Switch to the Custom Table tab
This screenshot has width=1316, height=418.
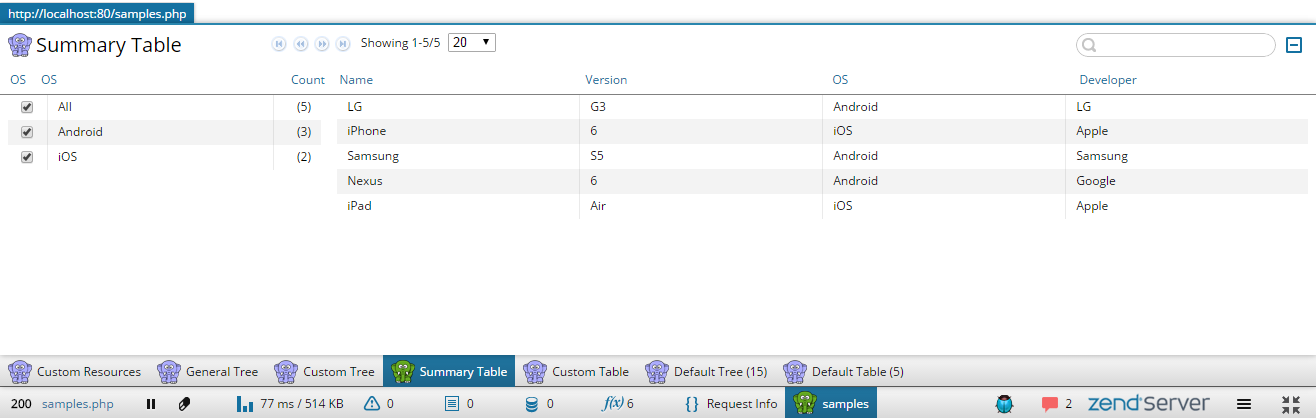(577, 372)
